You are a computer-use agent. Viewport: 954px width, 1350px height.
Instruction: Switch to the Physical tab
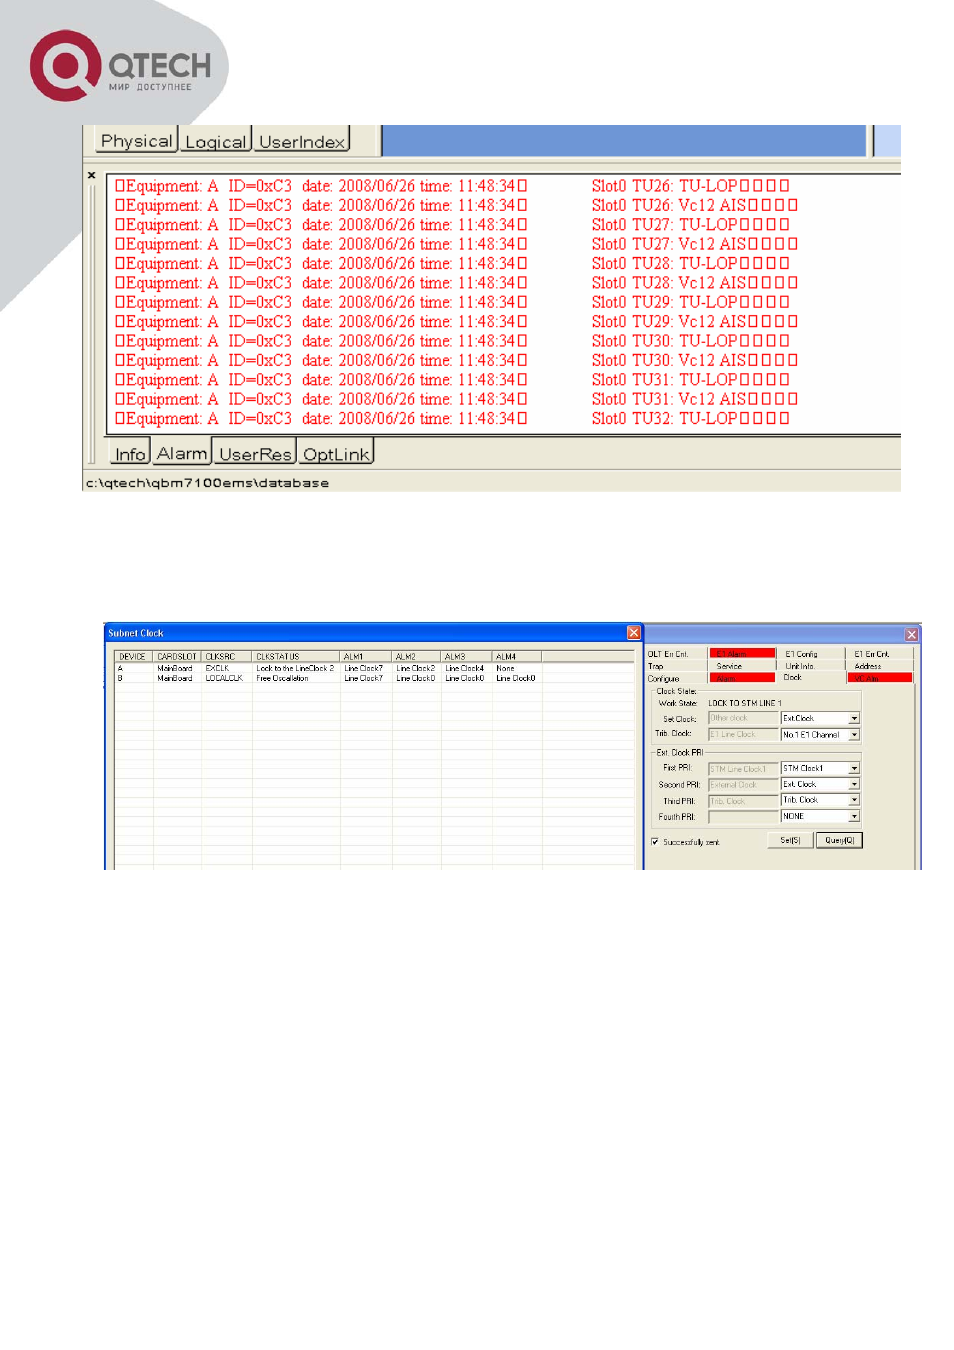click(136, 141)
